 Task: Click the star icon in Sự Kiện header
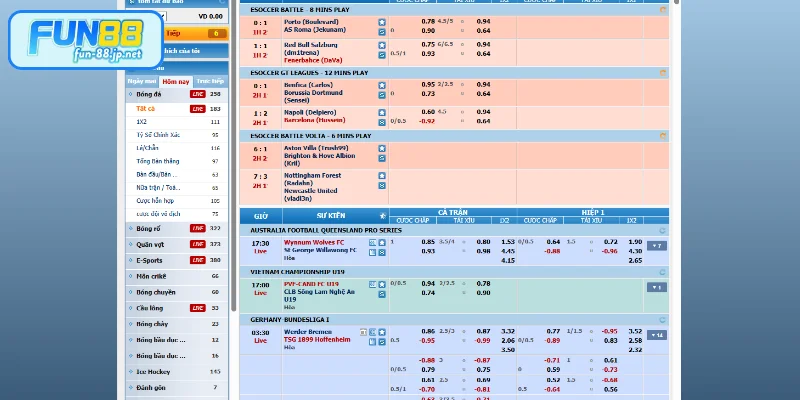[381, 216]
